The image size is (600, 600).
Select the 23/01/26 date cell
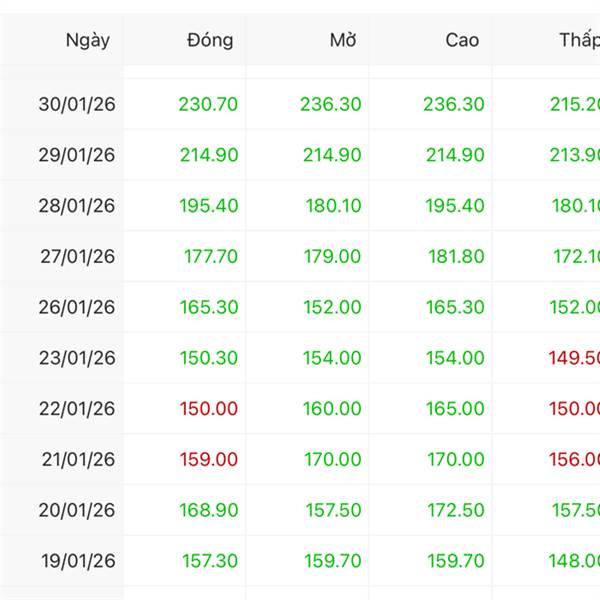[x=77, y=358]
